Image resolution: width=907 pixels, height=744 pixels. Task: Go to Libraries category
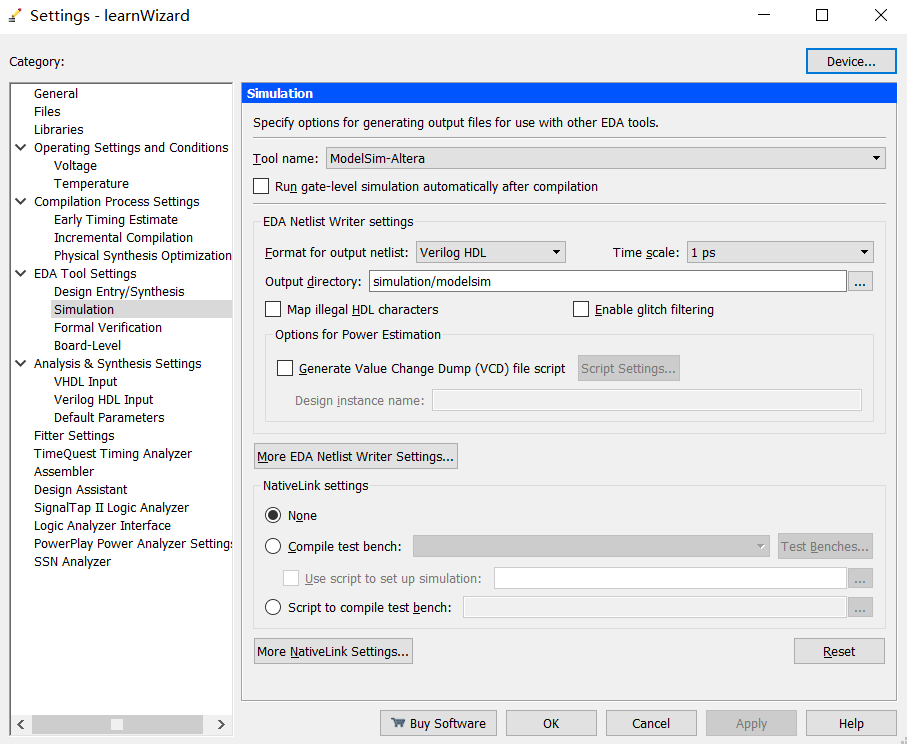[x=58, y=130]
